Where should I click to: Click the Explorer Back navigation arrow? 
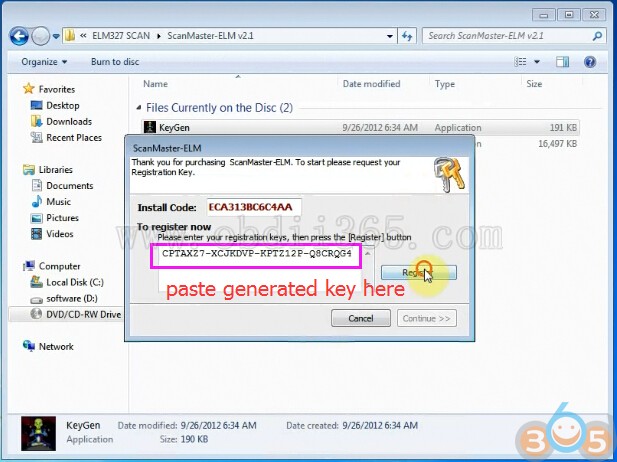pos(19,36)
